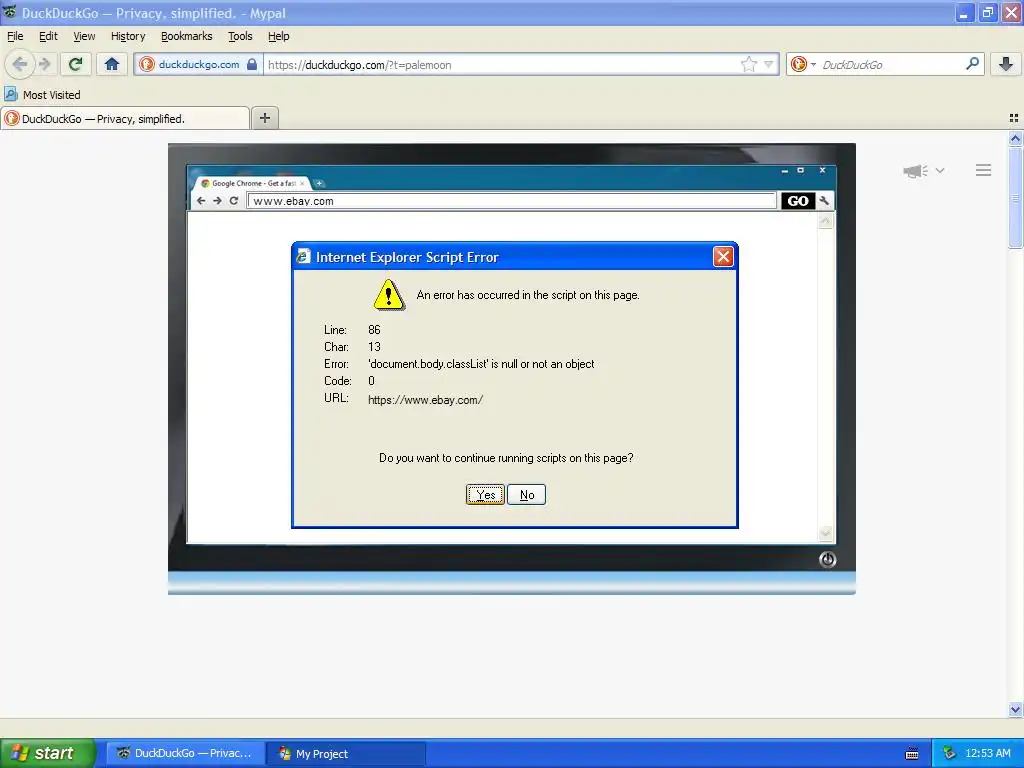The image size is (1024, 768).
Task: Click No in the script error dialog
Action: click(526, 494)
